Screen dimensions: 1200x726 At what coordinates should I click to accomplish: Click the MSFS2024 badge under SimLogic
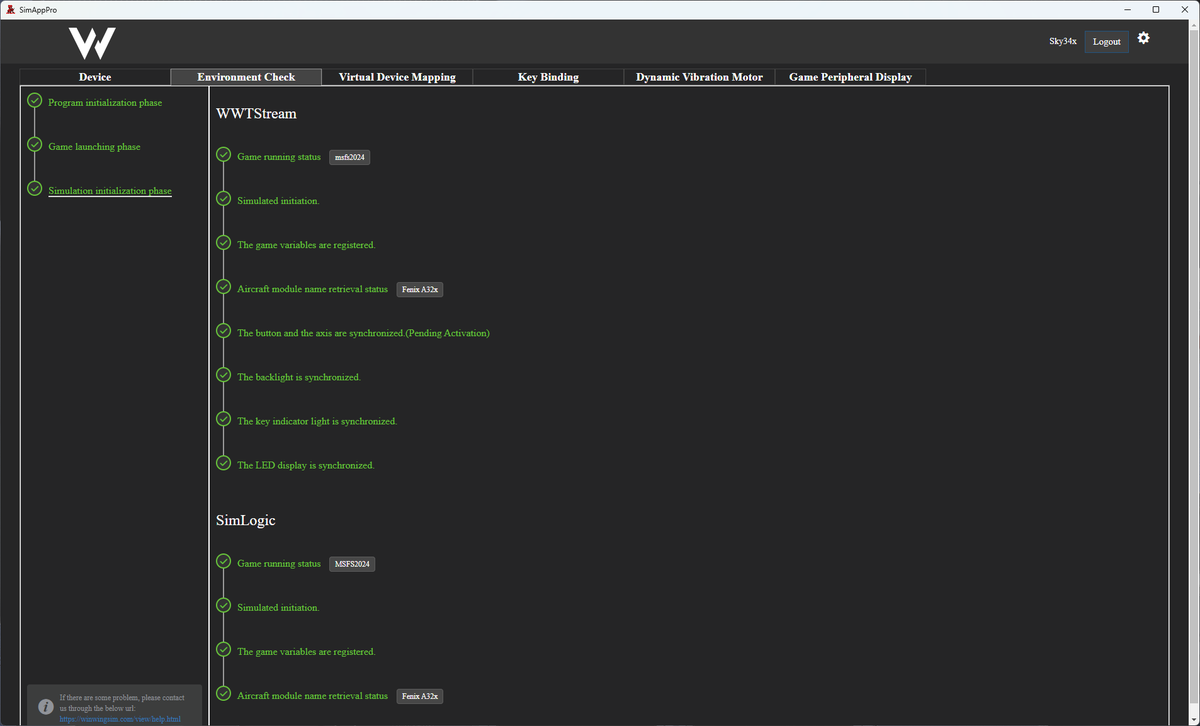coord(352,564)
